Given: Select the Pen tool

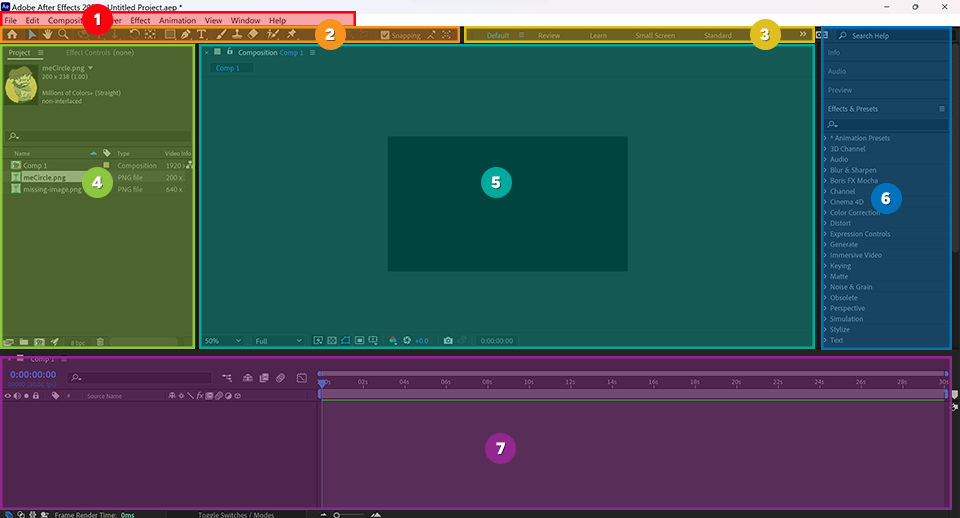Looking at the screenshot, I should pyautogui.click(x=186, y=35).
